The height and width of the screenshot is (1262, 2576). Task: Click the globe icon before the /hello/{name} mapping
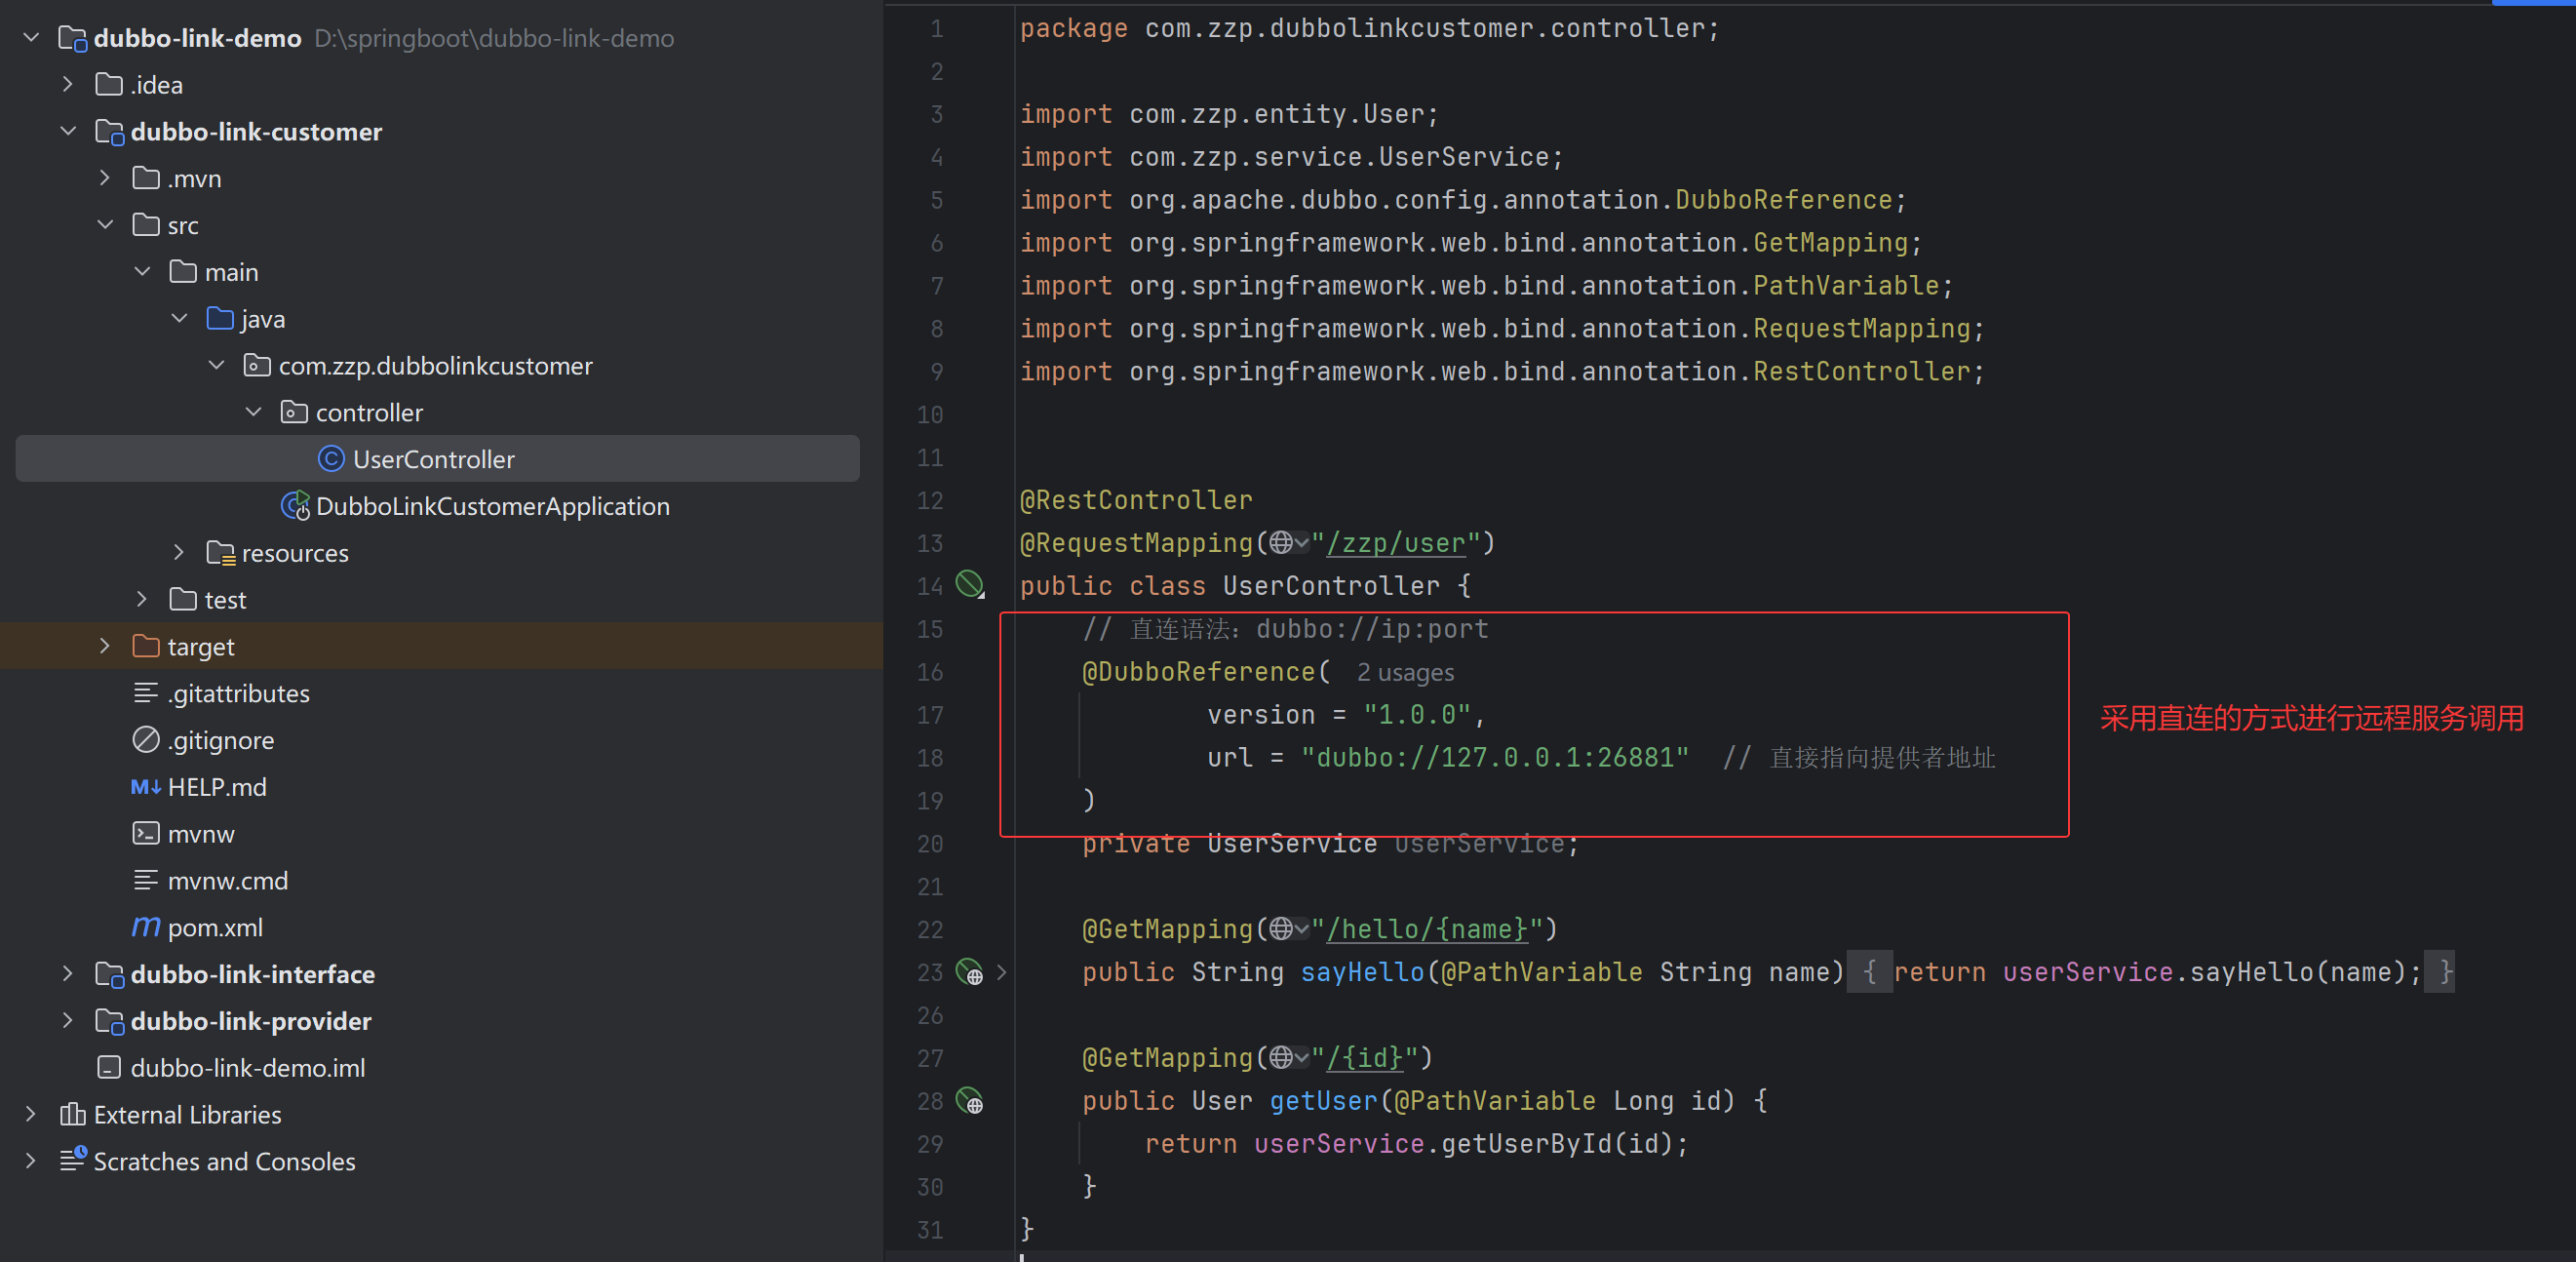[1281, 929]
